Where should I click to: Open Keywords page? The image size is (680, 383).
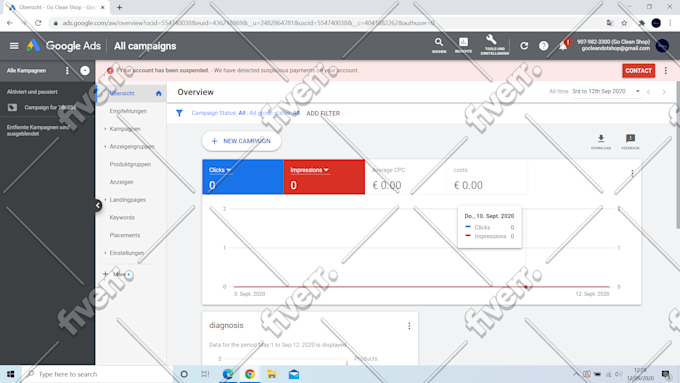click(122, 218)
